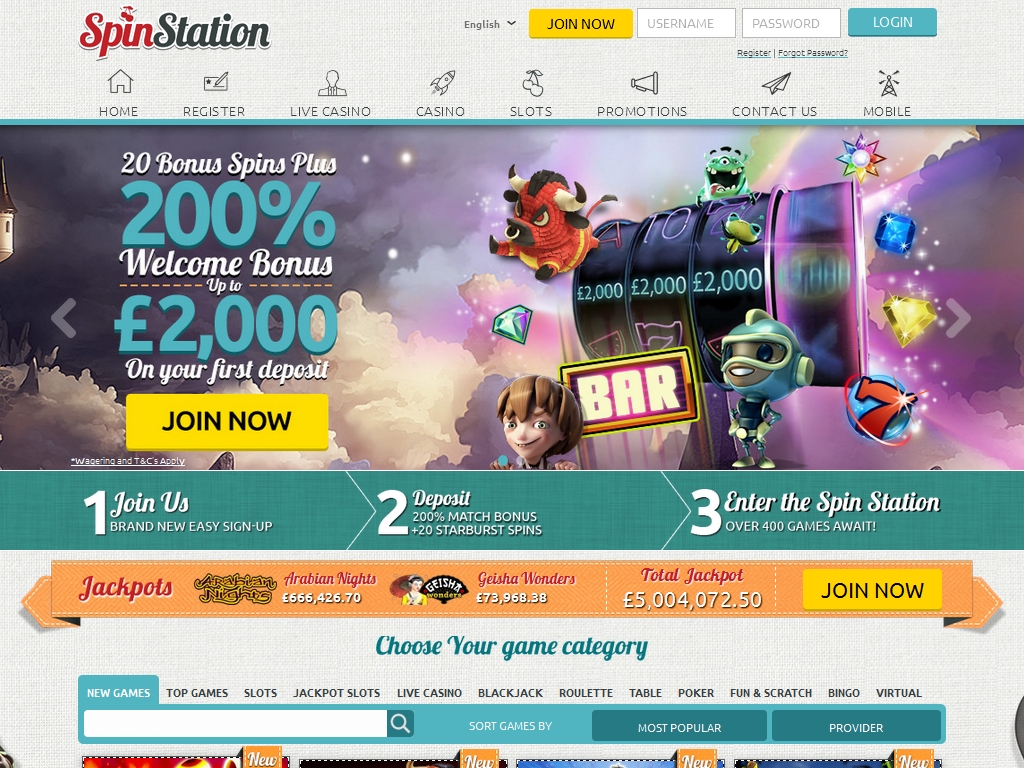Open the Mobile antenna tower icon
This screenshot has width=1024, height=768.
click(x=887, y=82)
